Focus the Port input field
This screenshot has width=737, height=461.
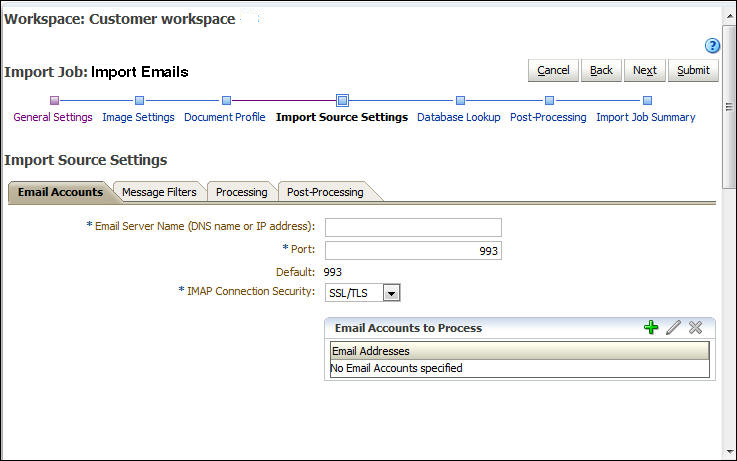(413, 250)
